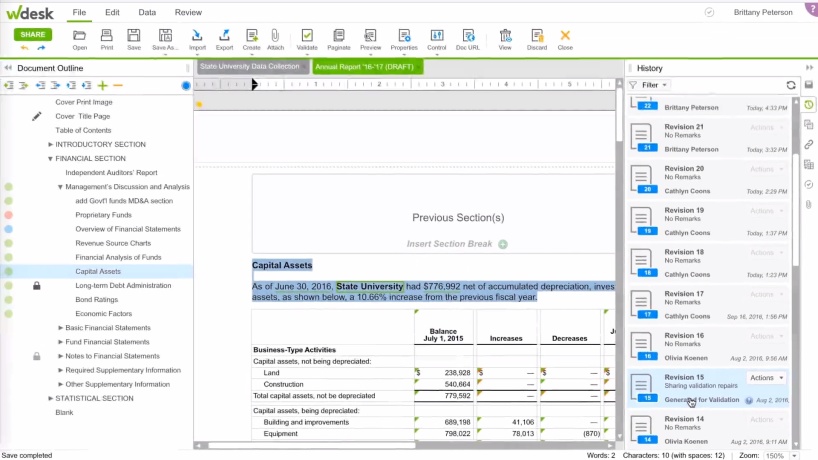
Task: Click the lock icon beside Notes to Financial Statements
Action: coord(37,356)
